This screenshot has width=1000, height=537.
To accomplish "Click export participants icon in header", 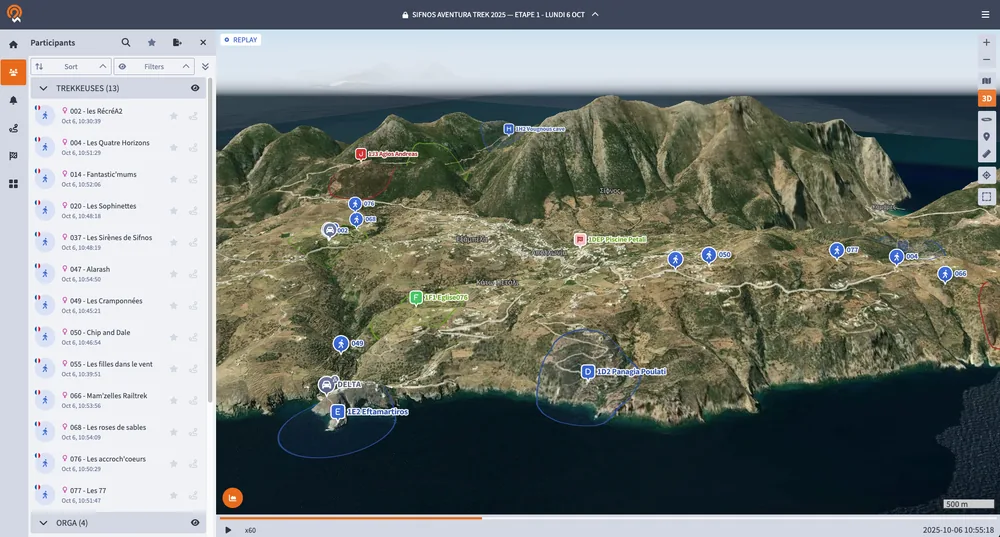I will (x=177, y=43).
